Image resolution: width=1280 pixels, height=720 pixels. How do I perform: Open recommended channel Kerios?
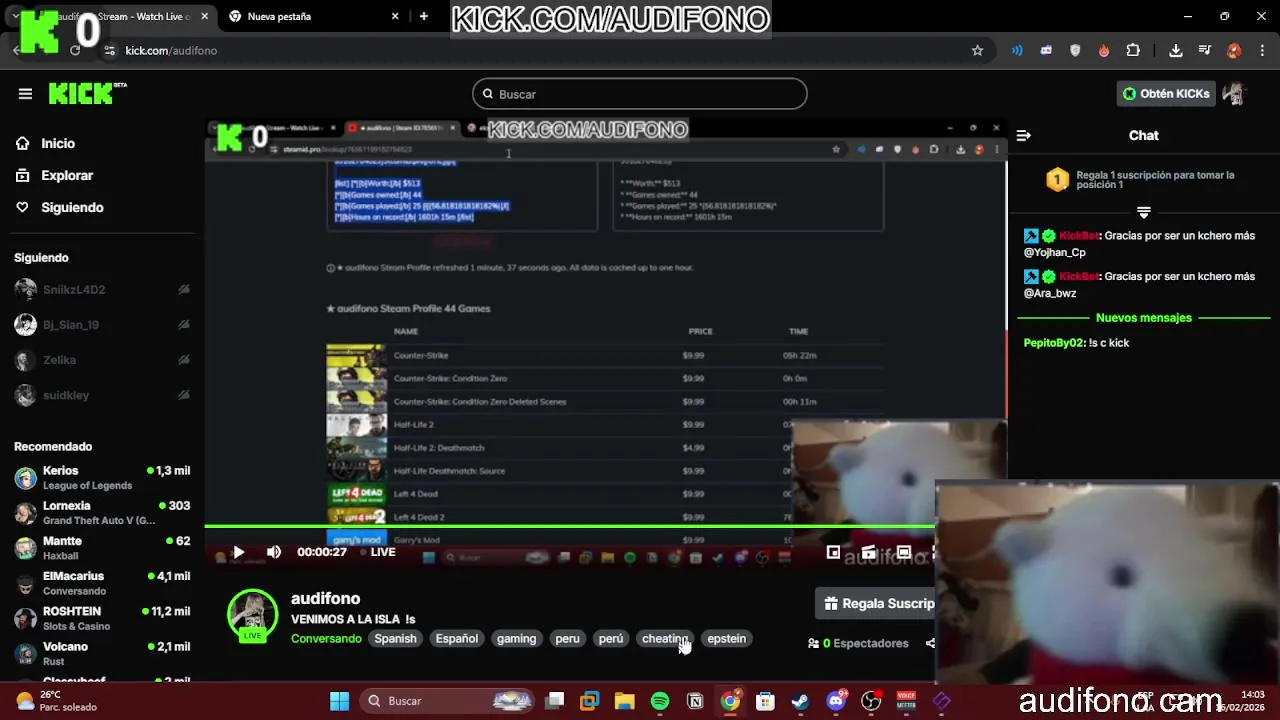[100, 478]
